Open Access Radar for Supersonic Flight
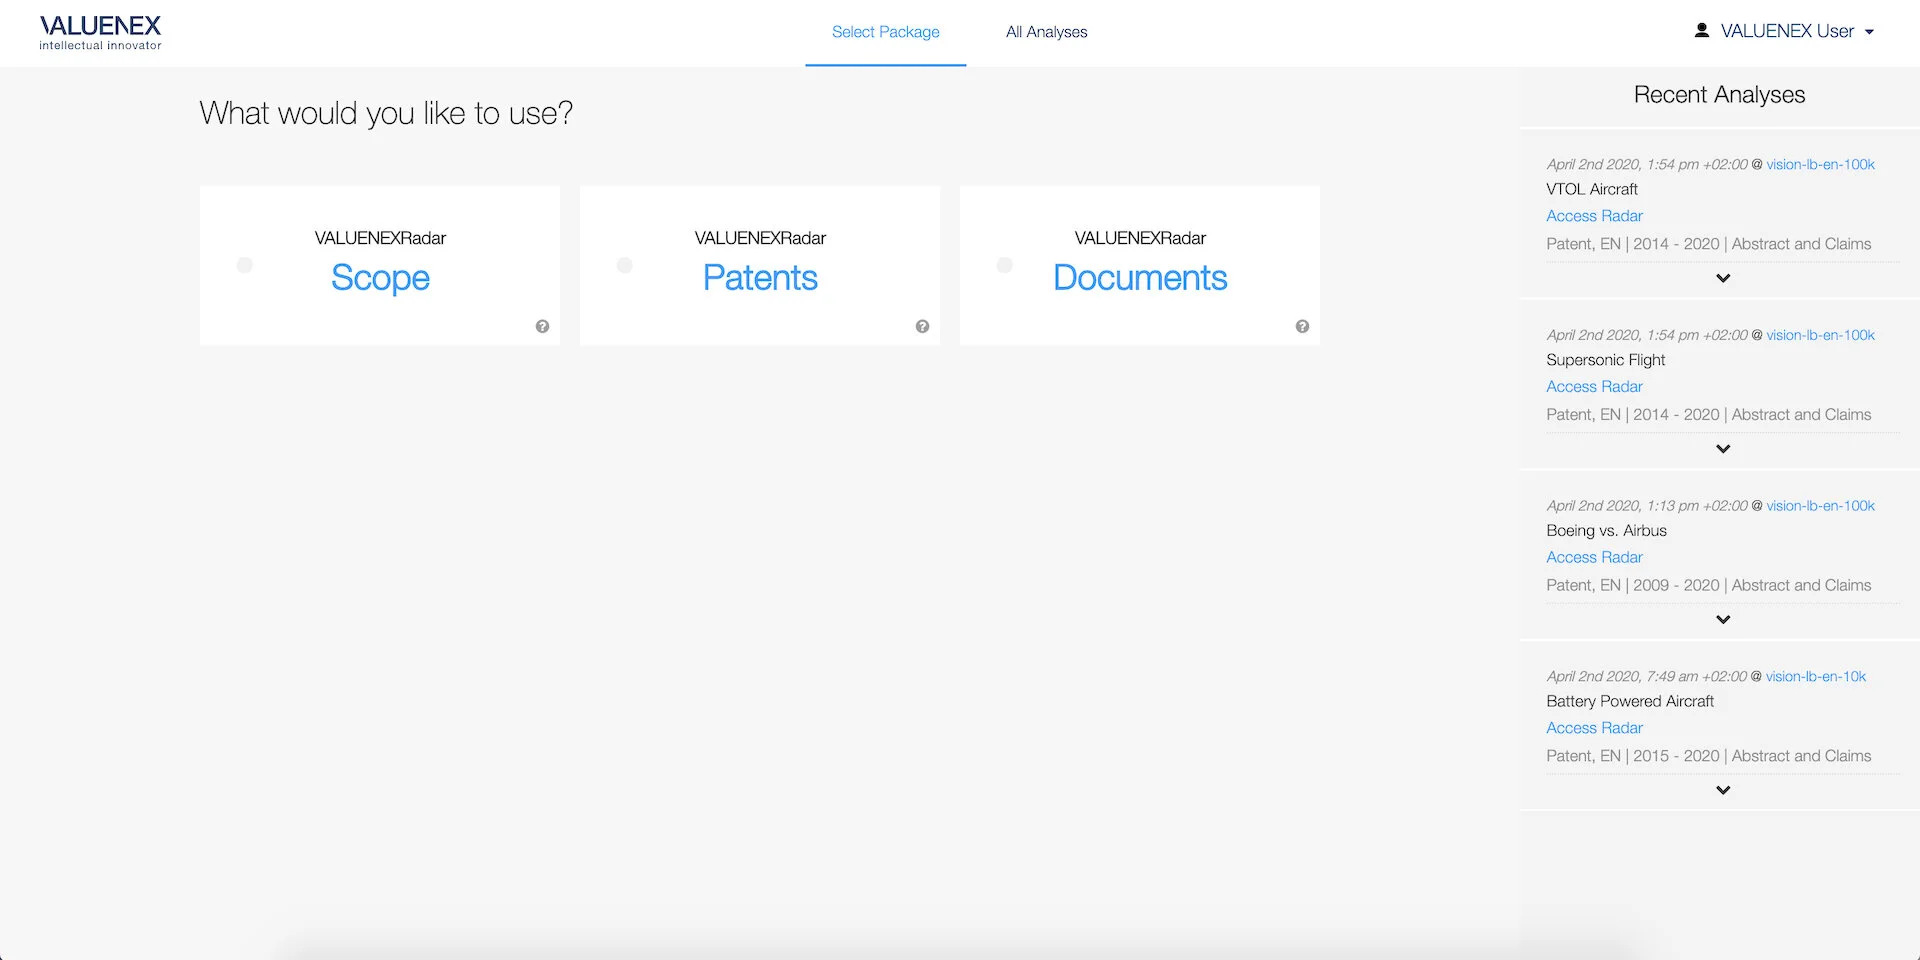The image size is (1920, 960). [1594, 386]
